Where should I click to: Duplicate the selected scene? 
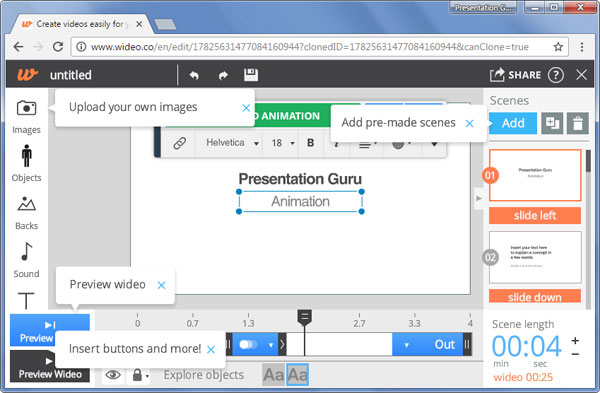552,123
